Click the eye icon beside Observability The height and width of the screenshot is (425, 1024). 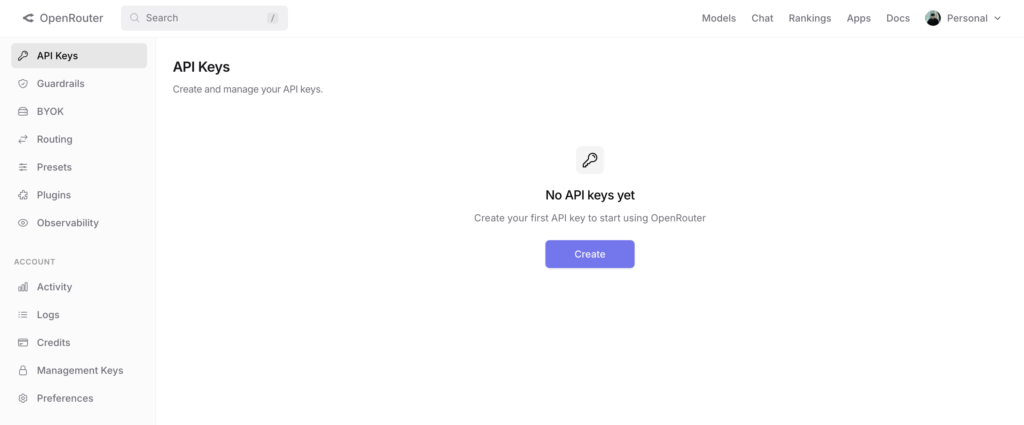[23, 223]
